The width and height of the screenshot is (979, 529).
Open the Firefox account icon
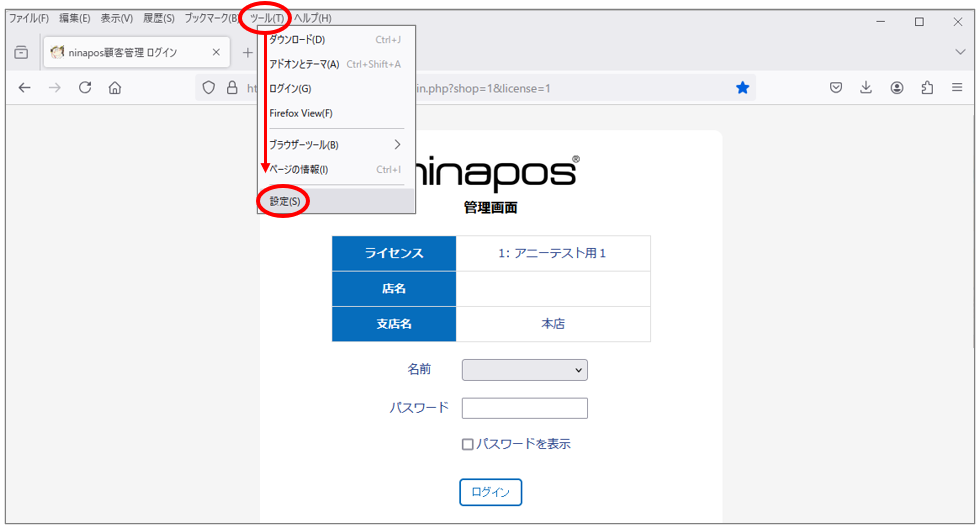[897, 88]
